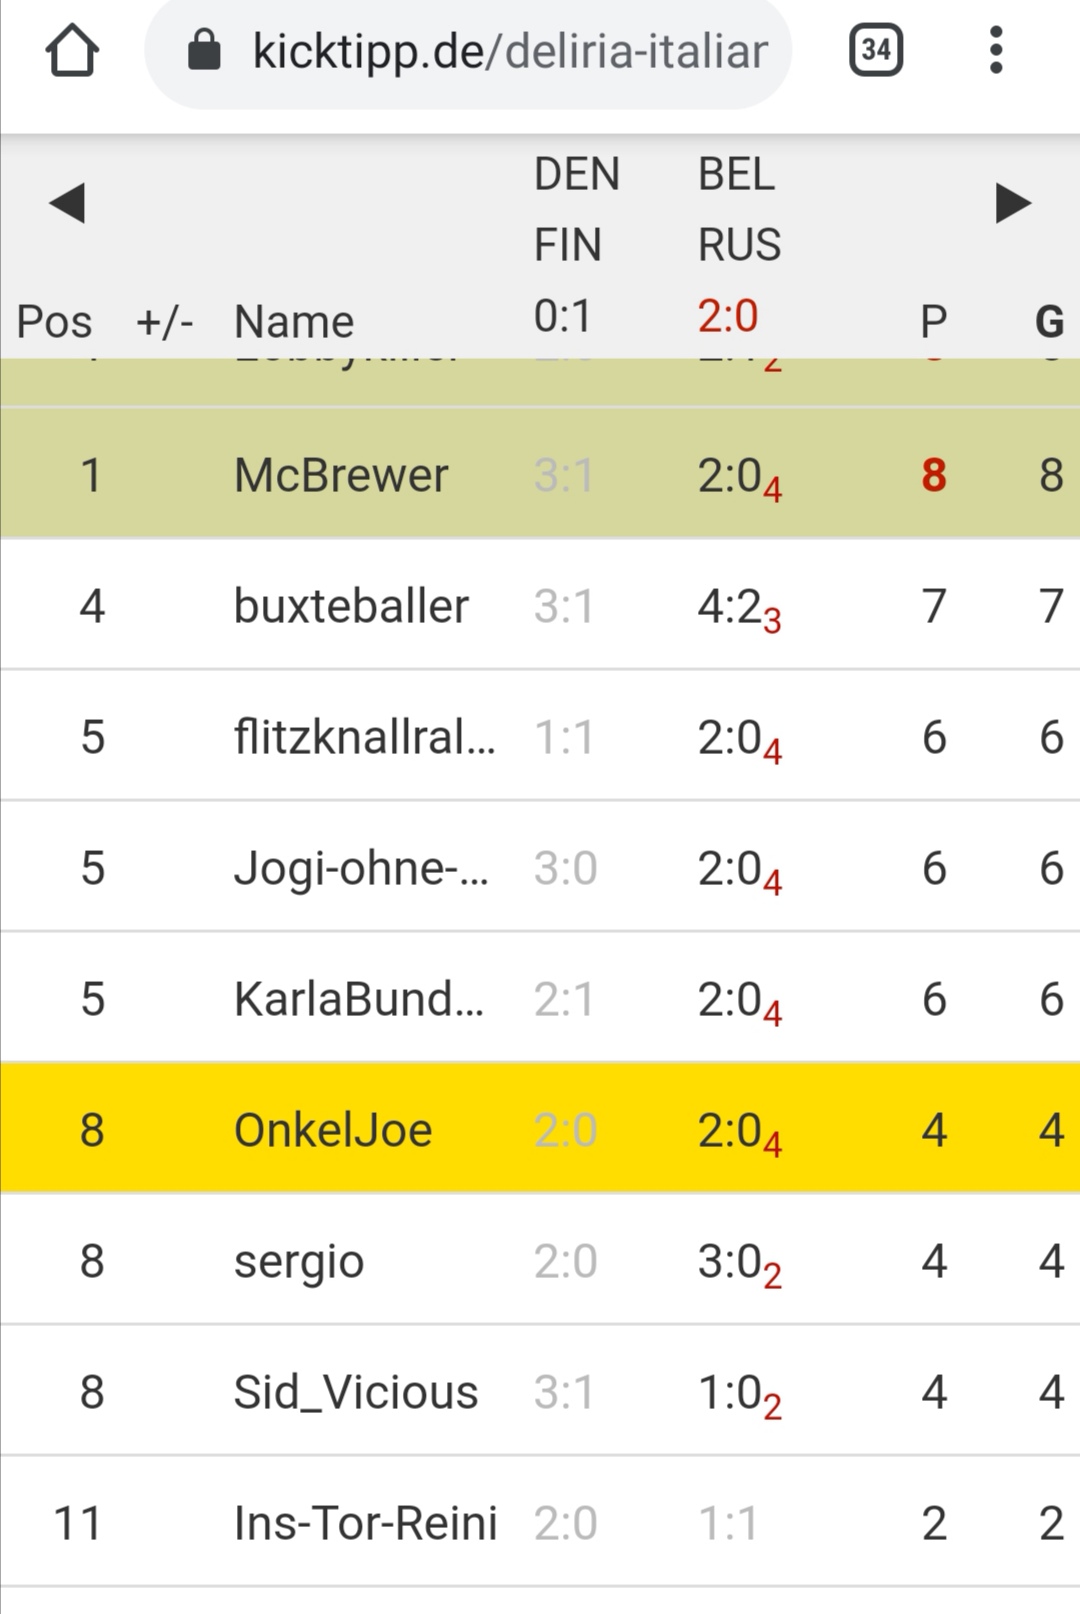Select sergio in the ranking

299,1261
